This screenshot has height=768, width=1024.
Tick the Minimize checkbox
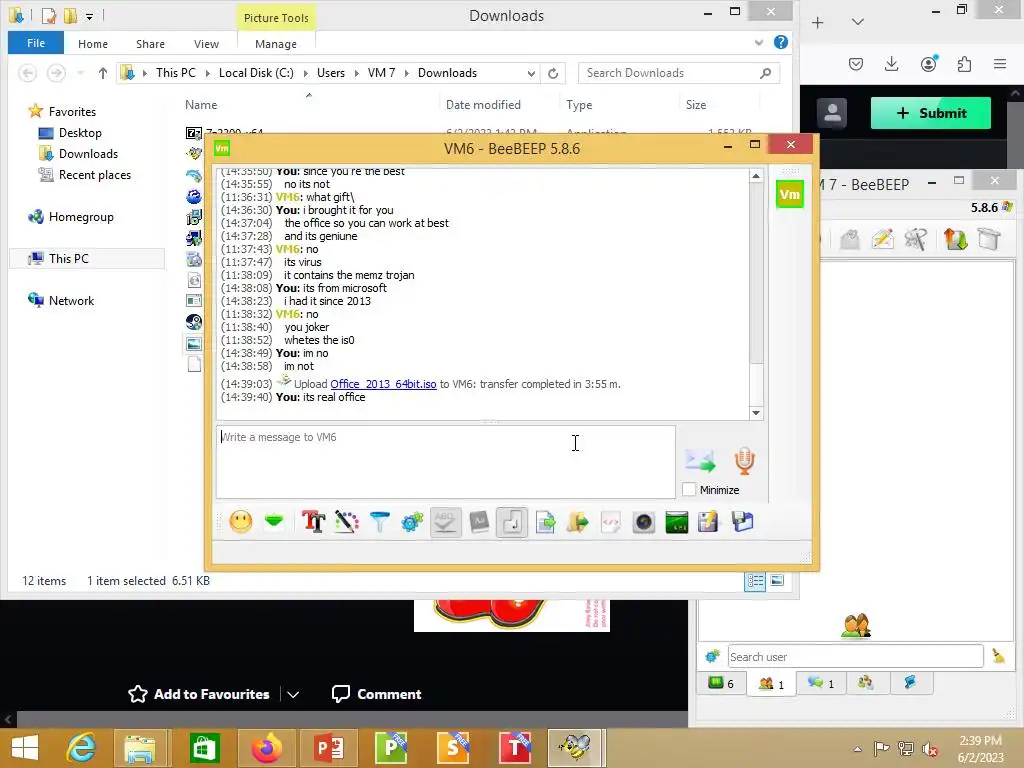689,490
